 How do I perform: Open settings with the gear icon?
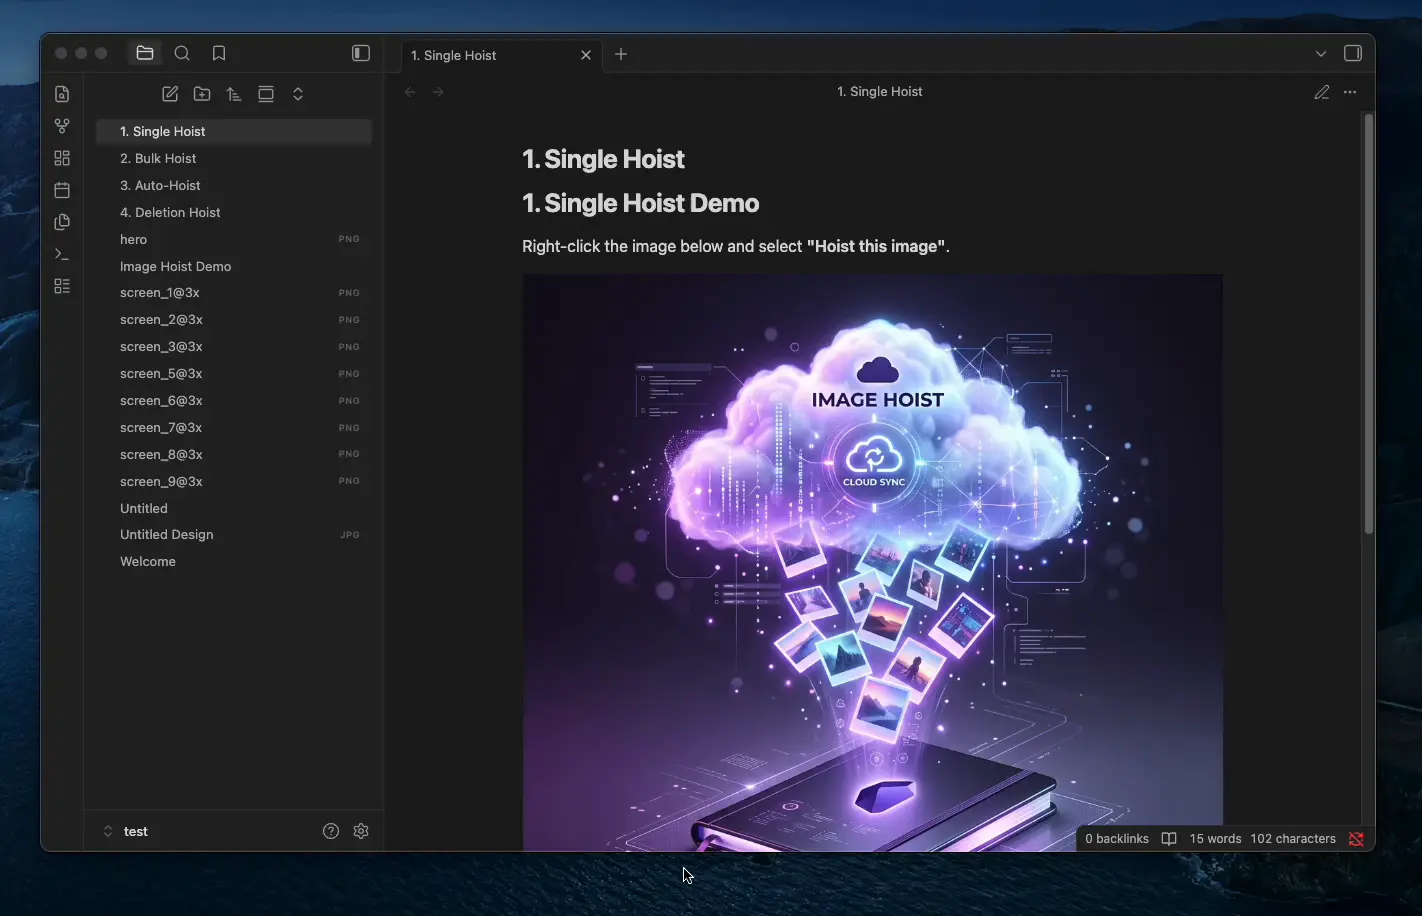pos(361,831)
